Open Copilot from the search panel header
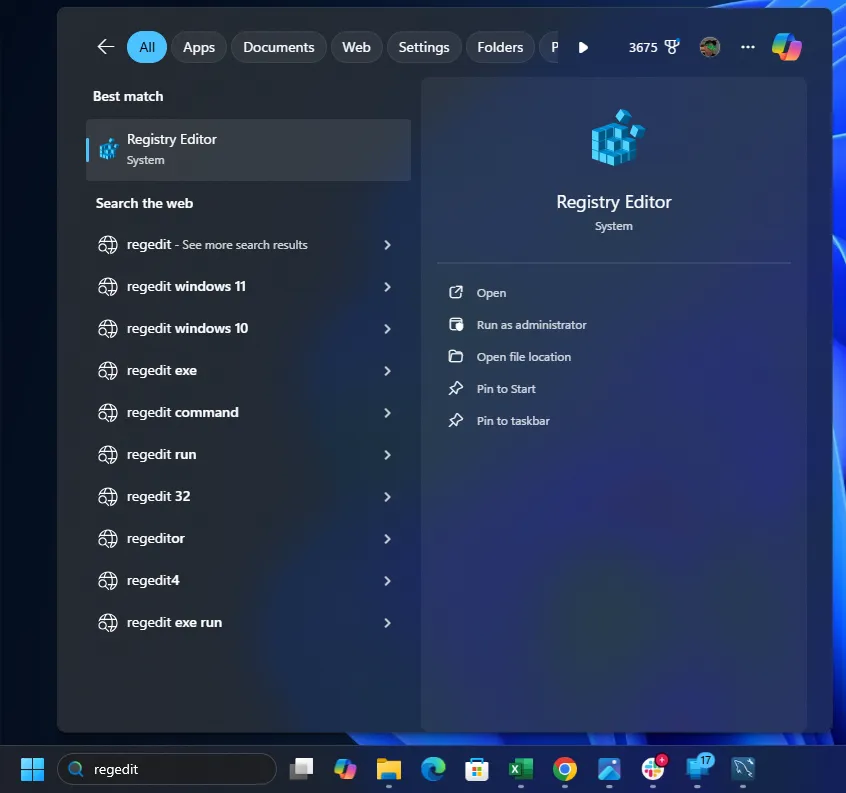The image size is (846, 793). pos(786,47)
